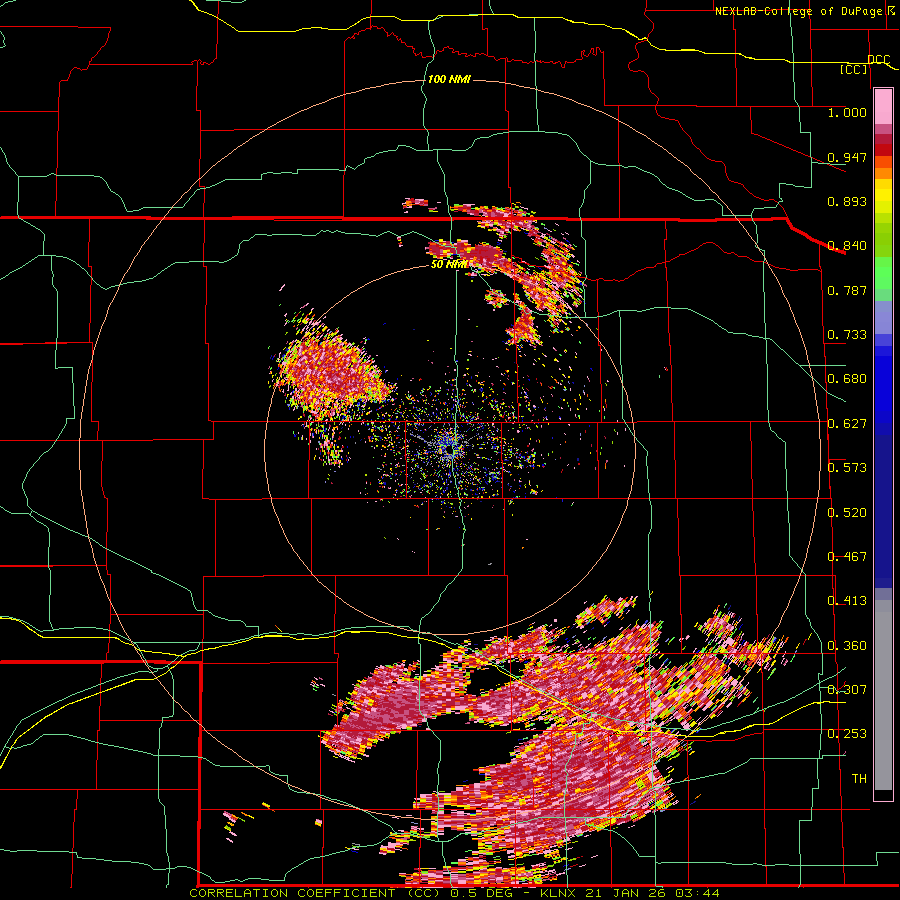Click the 0.467 legend value
The image size is (900, 900).
pos(847,556)
